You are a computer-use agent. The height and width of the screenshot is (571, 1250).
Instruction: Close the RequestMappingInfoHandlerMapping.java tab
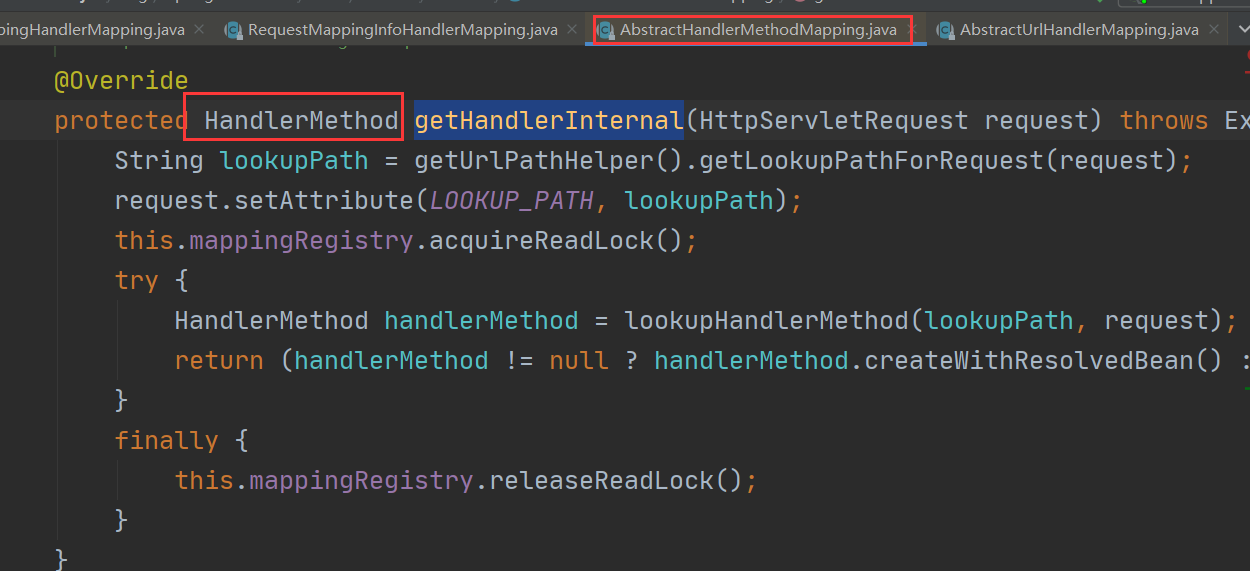tap(571, 30)
